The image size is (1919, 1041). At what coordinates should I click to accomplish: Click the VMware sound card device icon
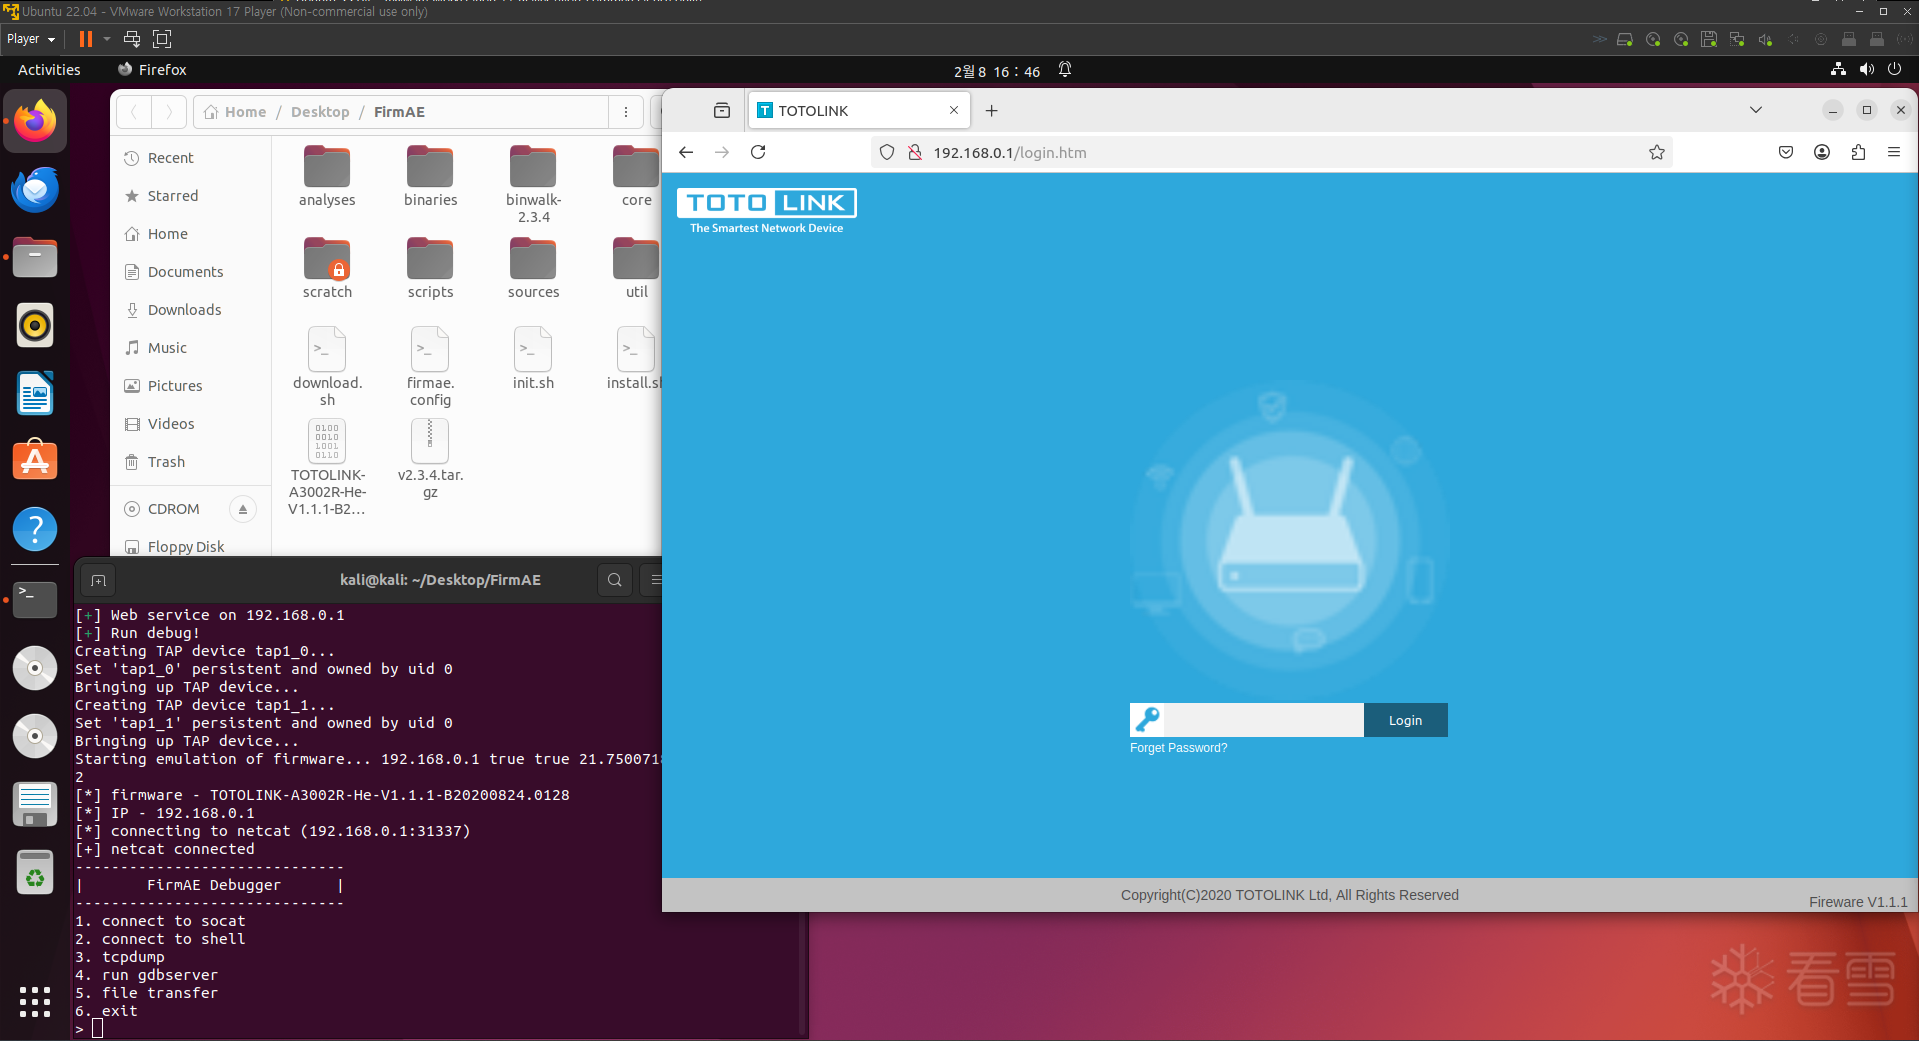[x=1765, y=40]
